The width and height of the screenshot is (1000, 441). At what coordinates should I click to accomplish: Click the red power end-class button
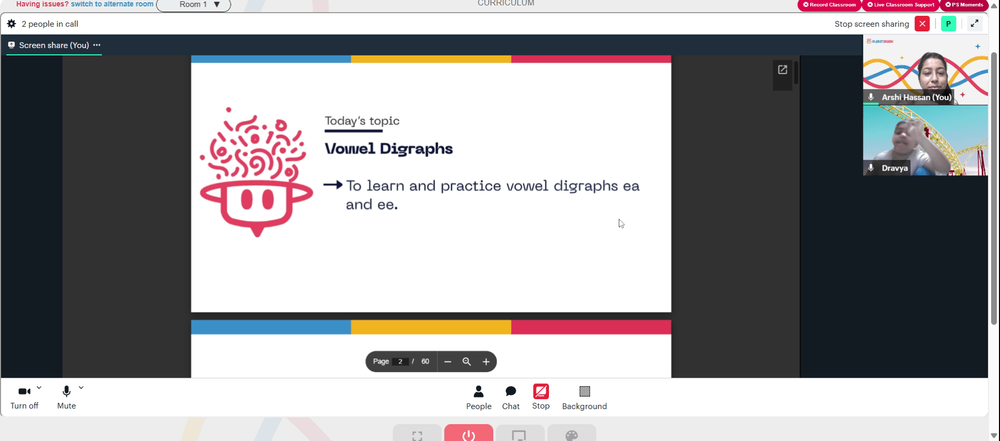pyautogui.click(x=469, y=435)
